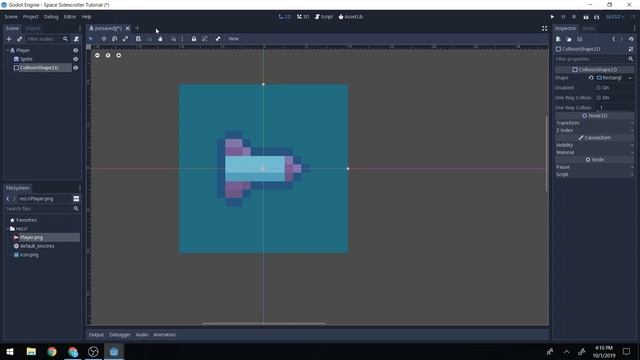Play a custom scene icon
Image resolution: width=640 pixels, height=360 pixels.
click(596, 17)
